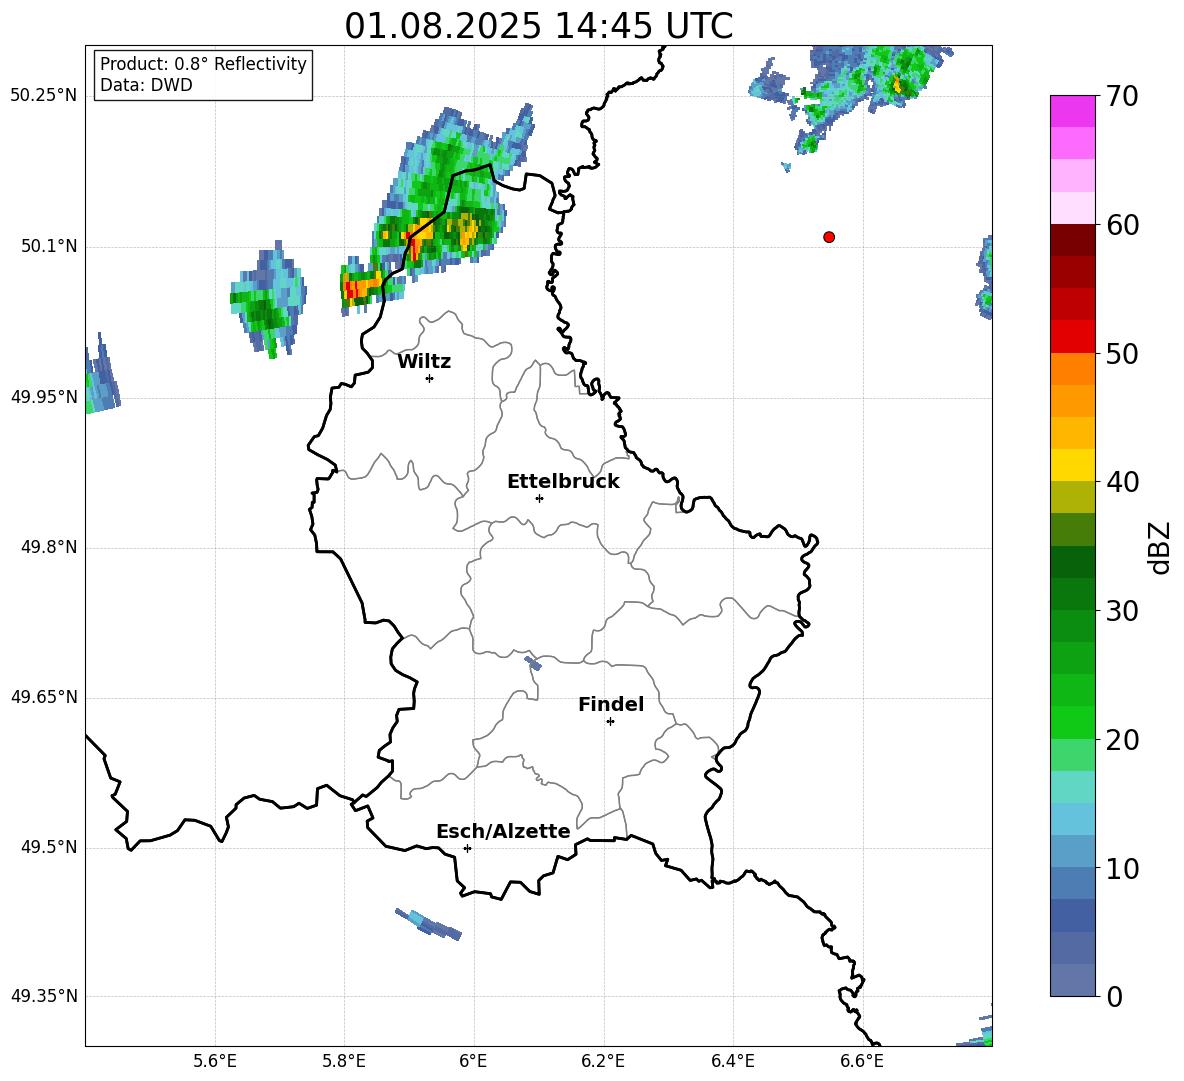
Task: Click the small echo strip south of Esch/Alzette
Action: [428, 924]
